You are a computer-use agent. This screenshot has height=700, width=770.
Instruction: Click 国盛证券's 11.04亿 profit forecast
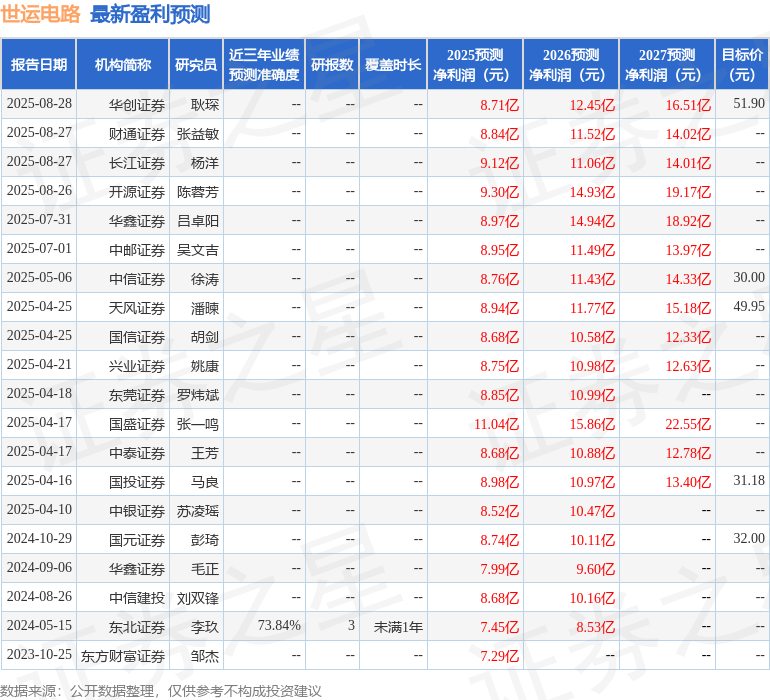point(496,423)
